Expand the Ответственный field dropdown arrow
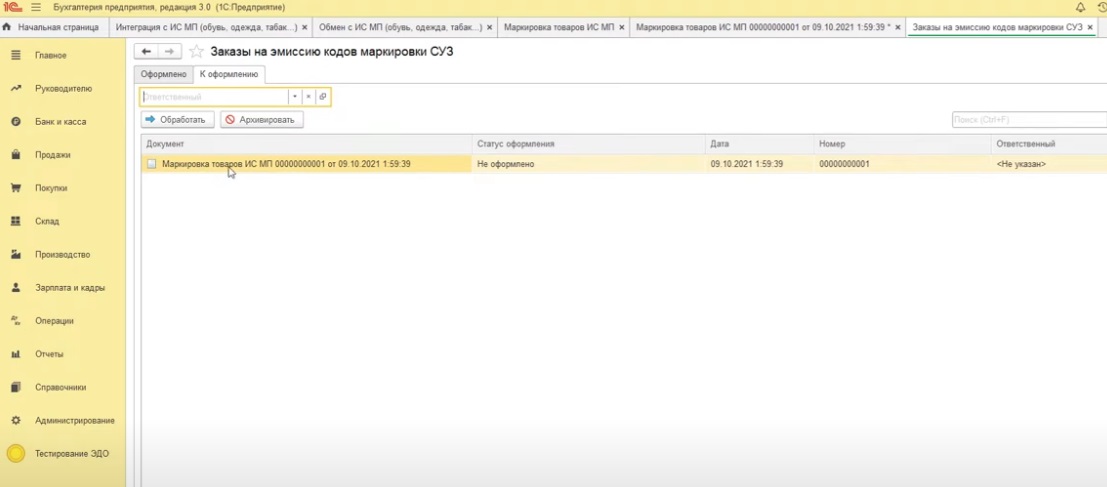 tap(295, 97)
